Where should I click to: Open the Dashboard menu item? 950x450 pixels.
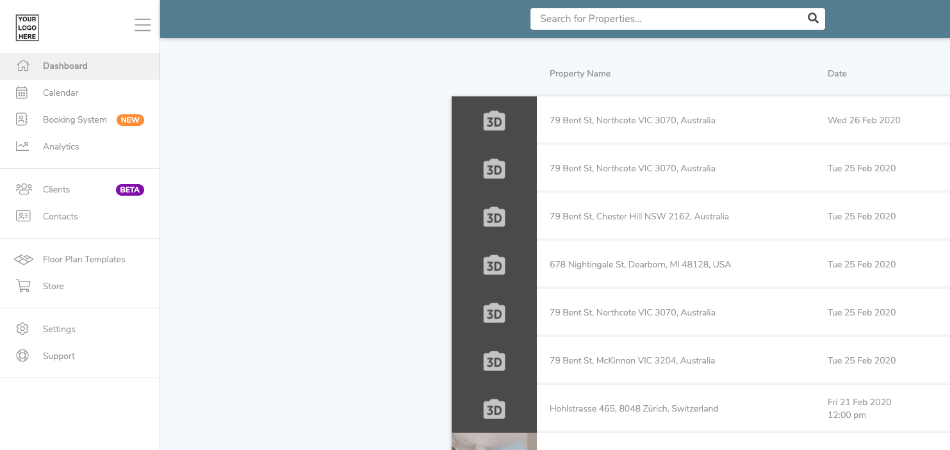pyautogui.click(x=79, y=66)
